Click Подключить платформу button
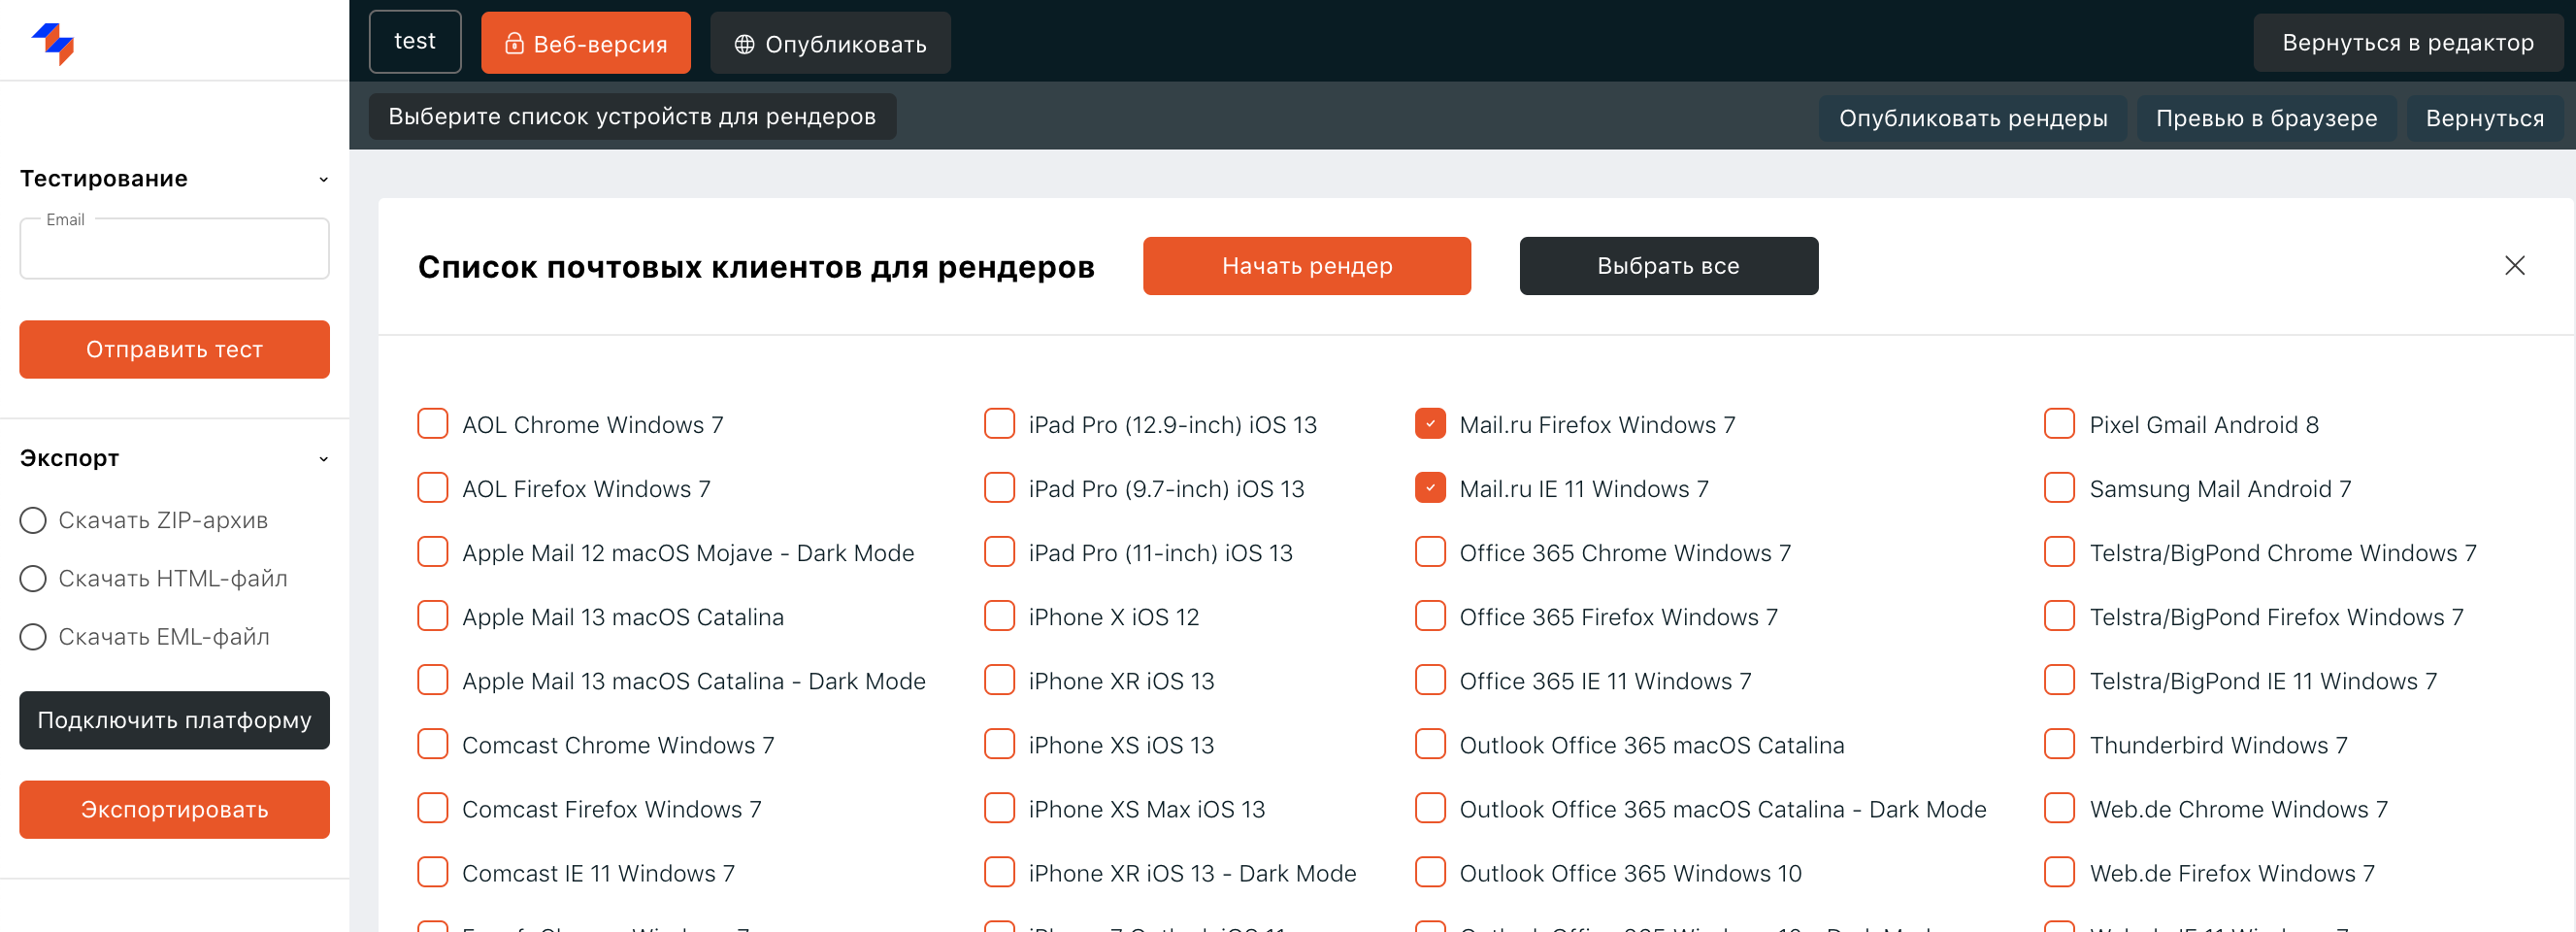The height and width of the screenshot is (932, 2576). pos(174,720)
